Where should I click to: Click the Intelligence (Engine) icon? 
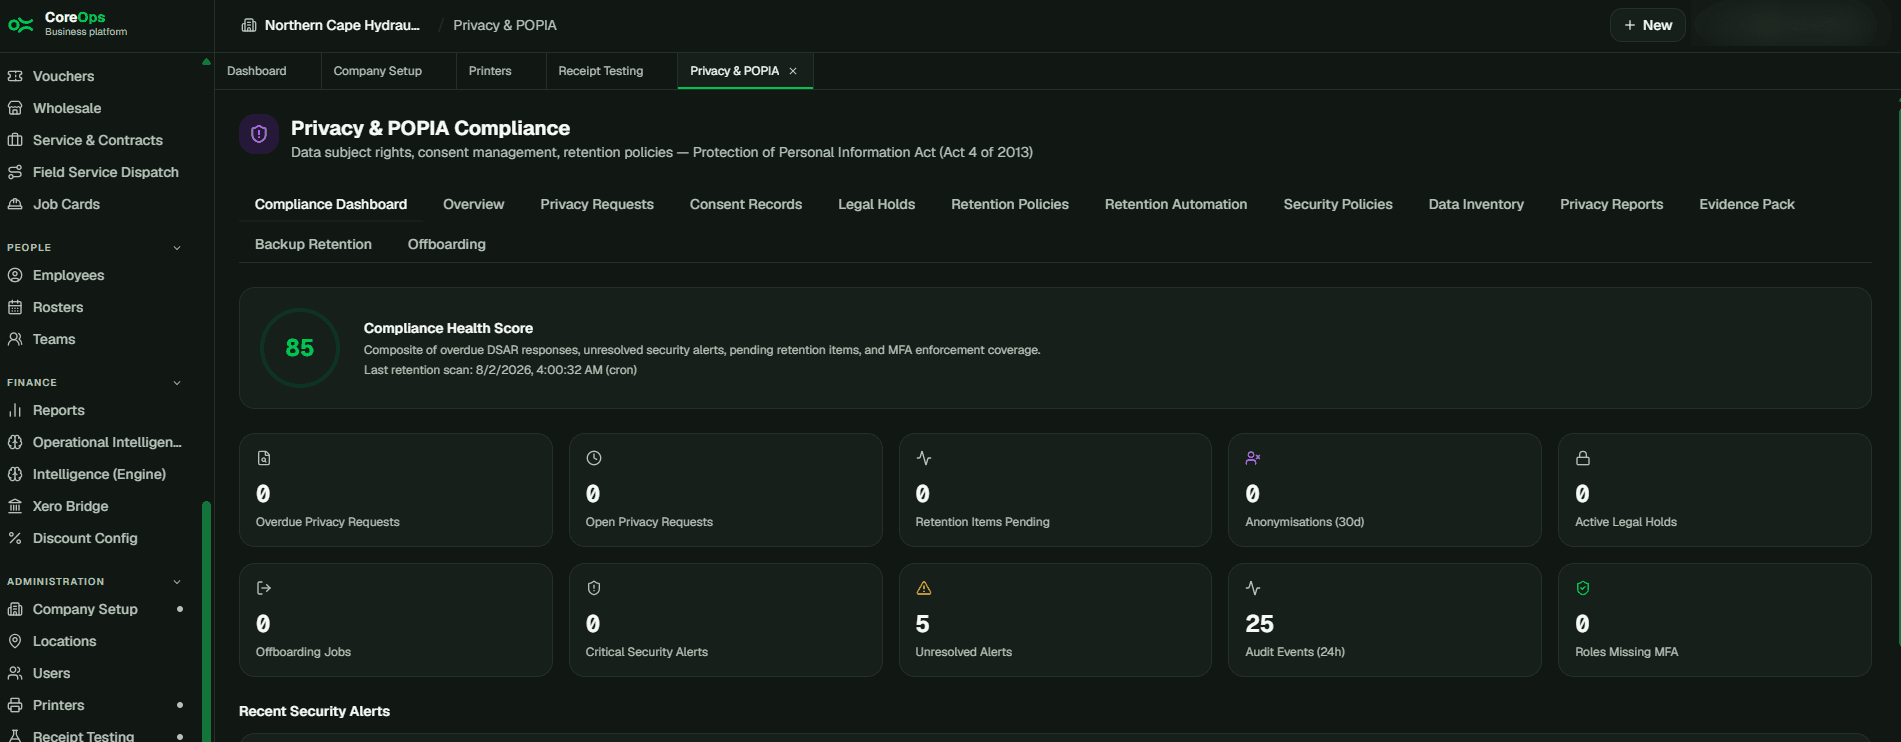[x=15, y=474]
